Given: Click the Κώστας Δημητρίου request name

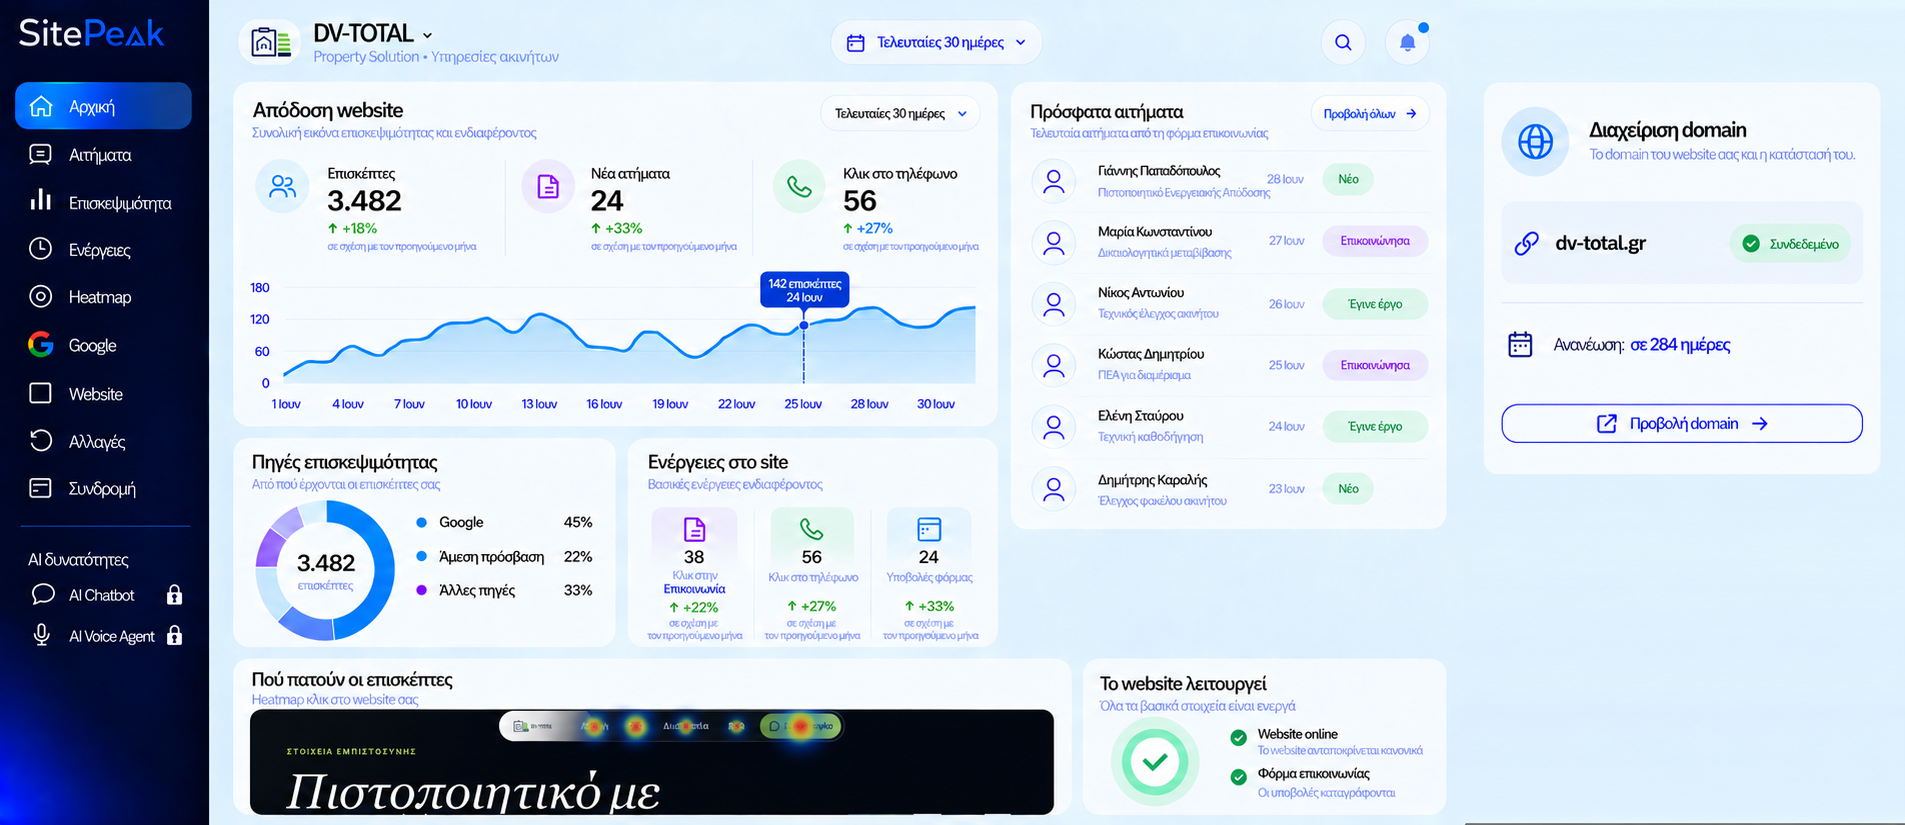Looking at the screenshot, I should (x=1150, y=354).
